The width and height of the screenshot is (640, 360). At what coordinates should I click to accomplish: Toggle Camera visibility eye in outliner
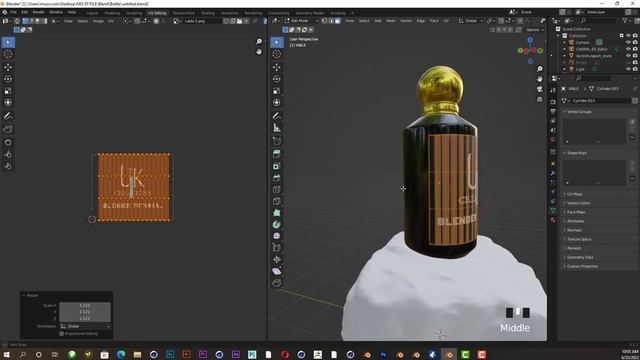point(628,42)
